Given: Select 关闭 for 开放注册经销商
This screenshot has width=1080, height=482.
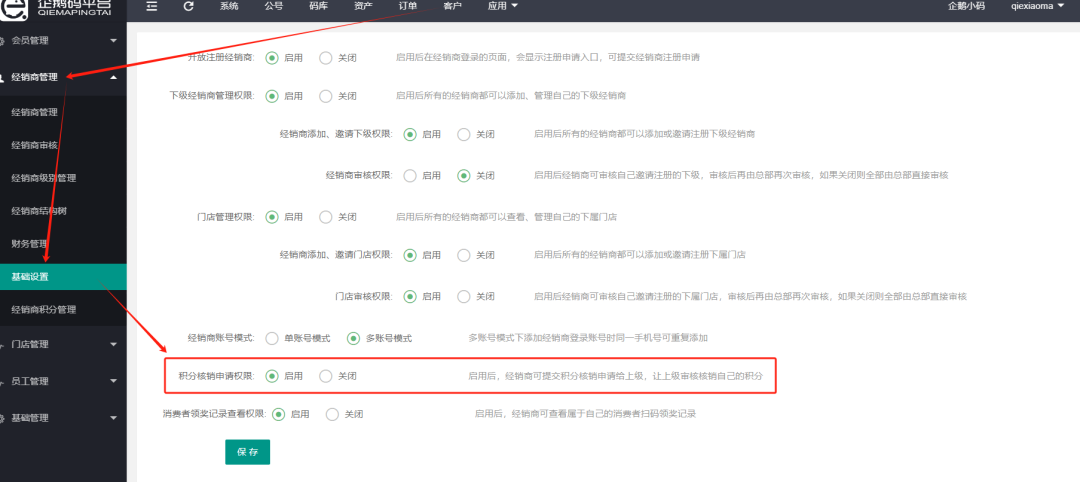Looking at the screenshot, I should (x=326, y=58).
